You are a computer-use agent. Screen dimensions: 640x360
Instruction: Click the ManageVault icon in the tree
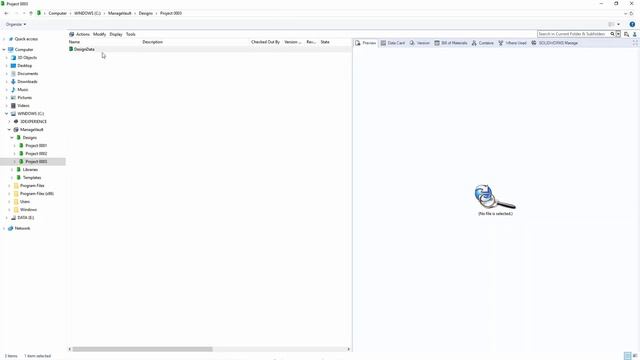click(x=16, y=129)
